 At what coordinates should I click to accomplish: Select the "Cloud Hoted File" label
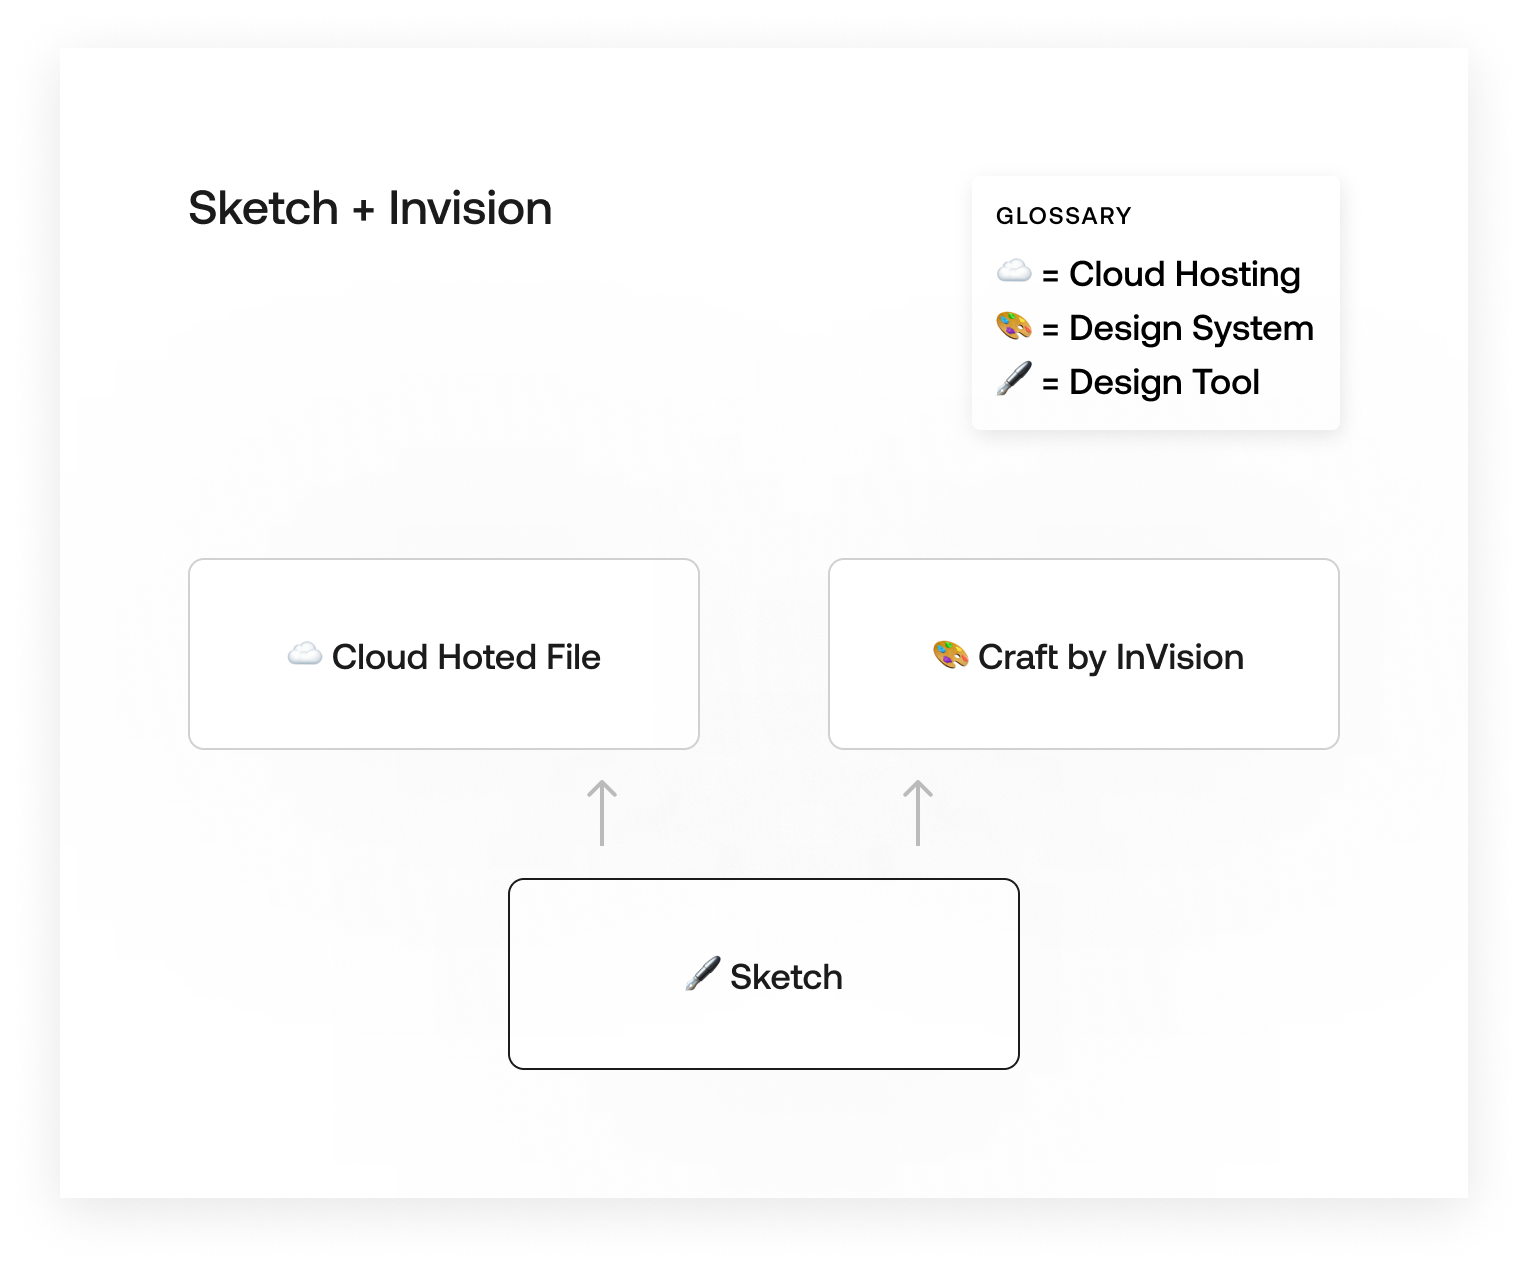(466, 657)
